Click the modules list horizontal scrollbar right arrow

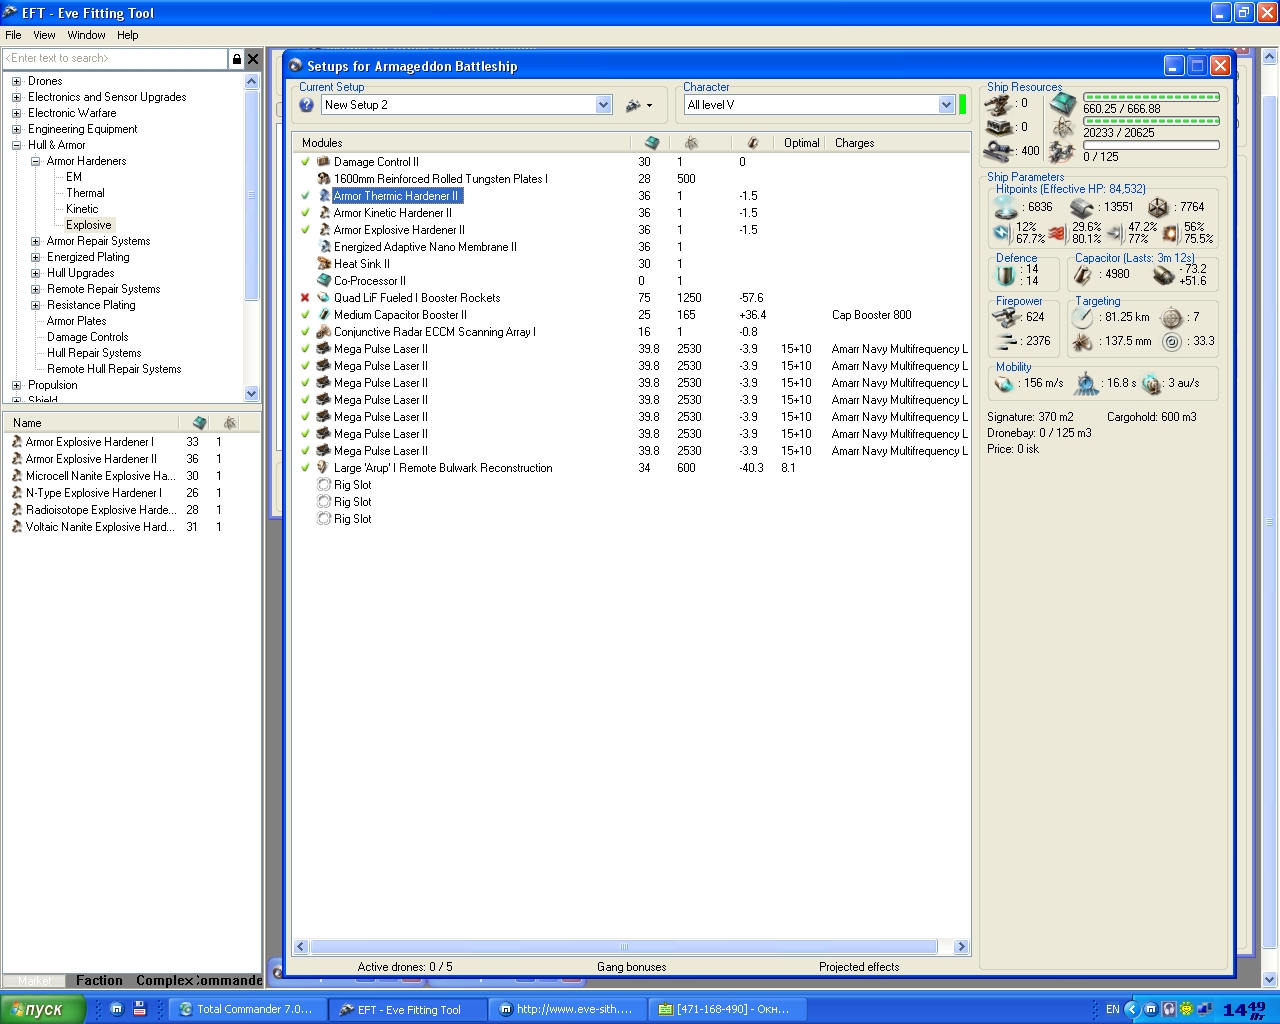[961, 946]
